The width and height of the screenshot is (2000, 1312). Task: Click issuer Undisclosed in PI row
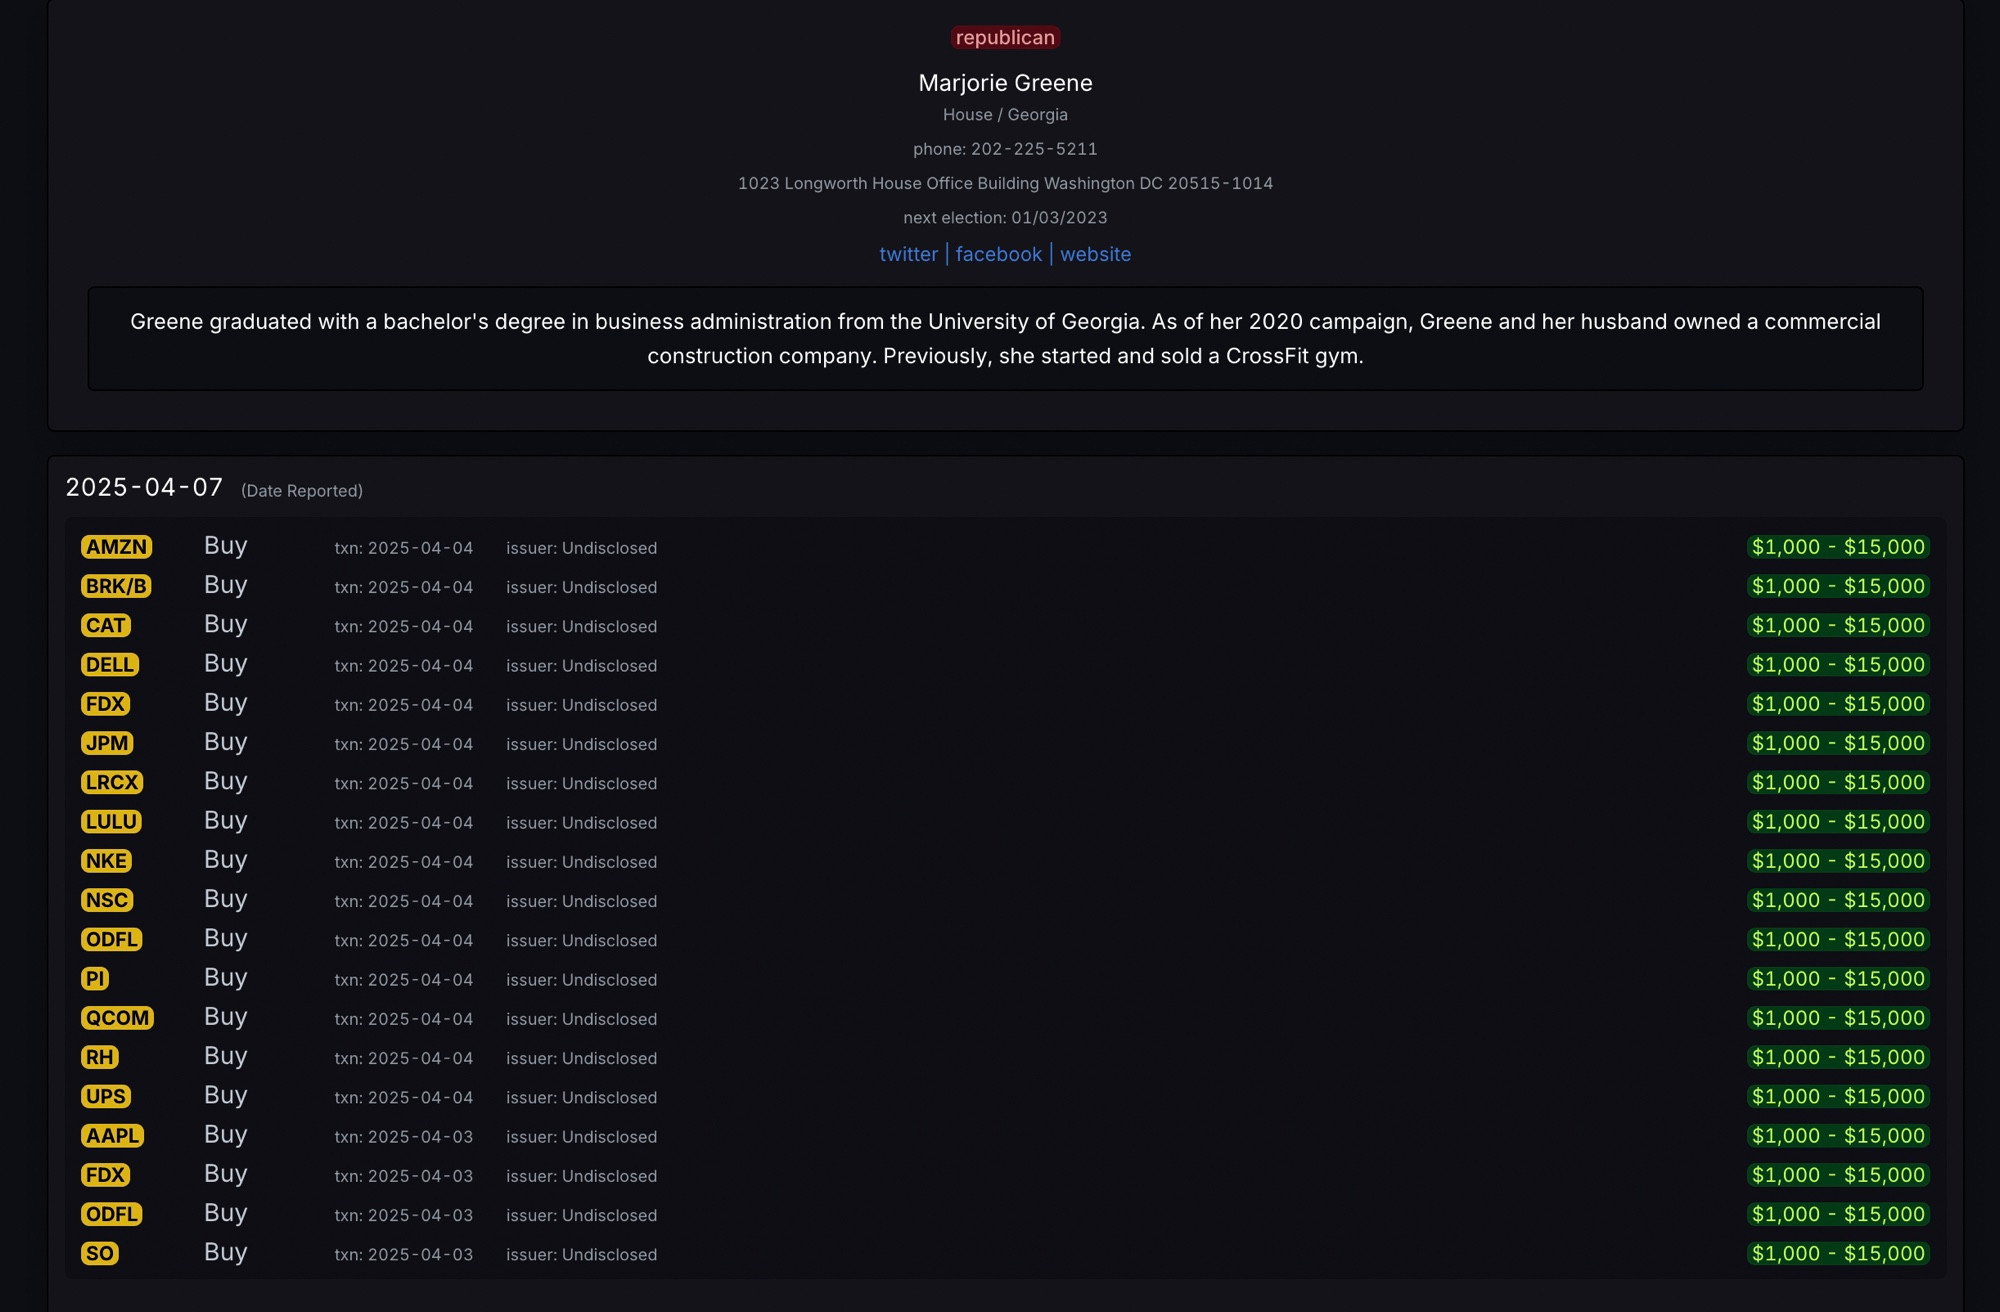point(581,980)
